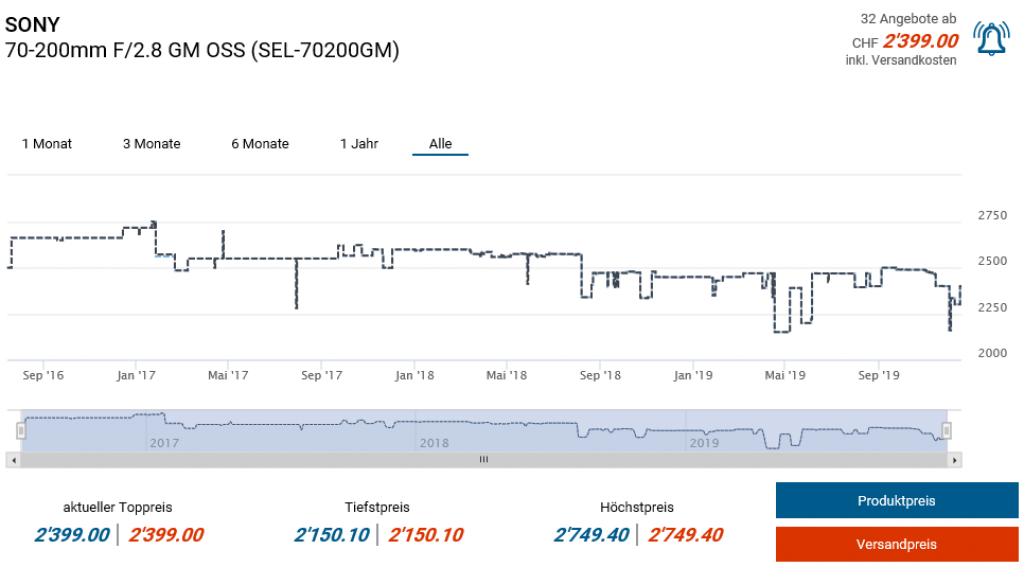Click the CHF 2'399.00 offer price at top
The height and width of the screenshot is (567, 1024).
point(920,42)
